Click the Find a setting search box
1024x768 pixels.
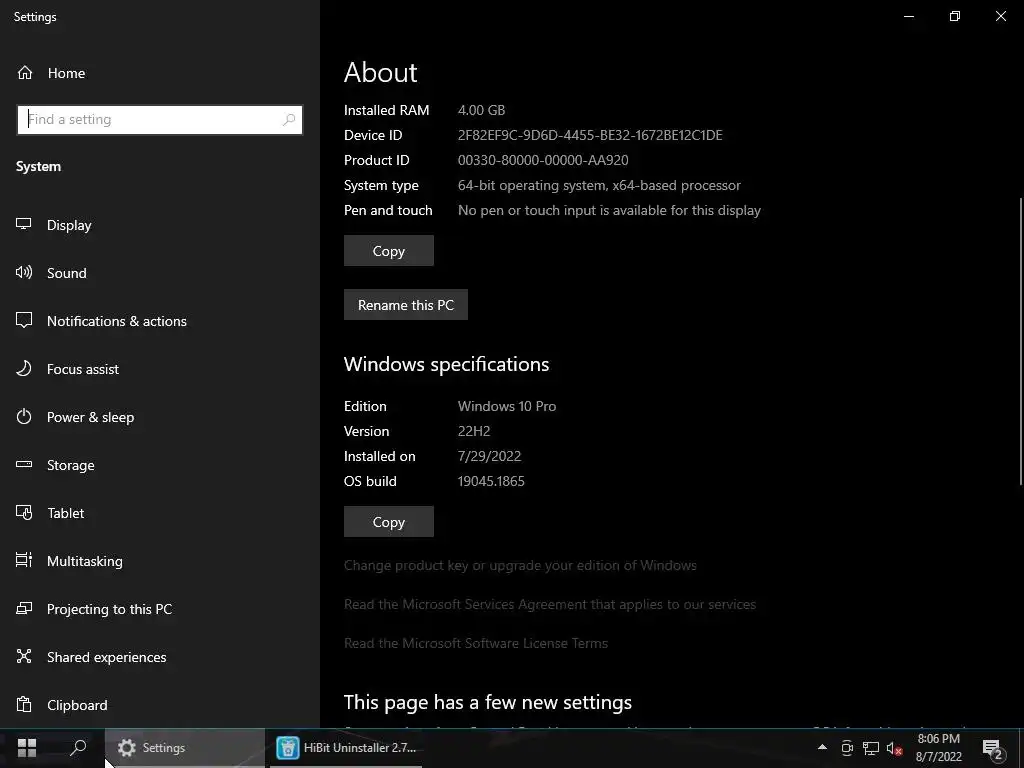(x=160, y=120)
